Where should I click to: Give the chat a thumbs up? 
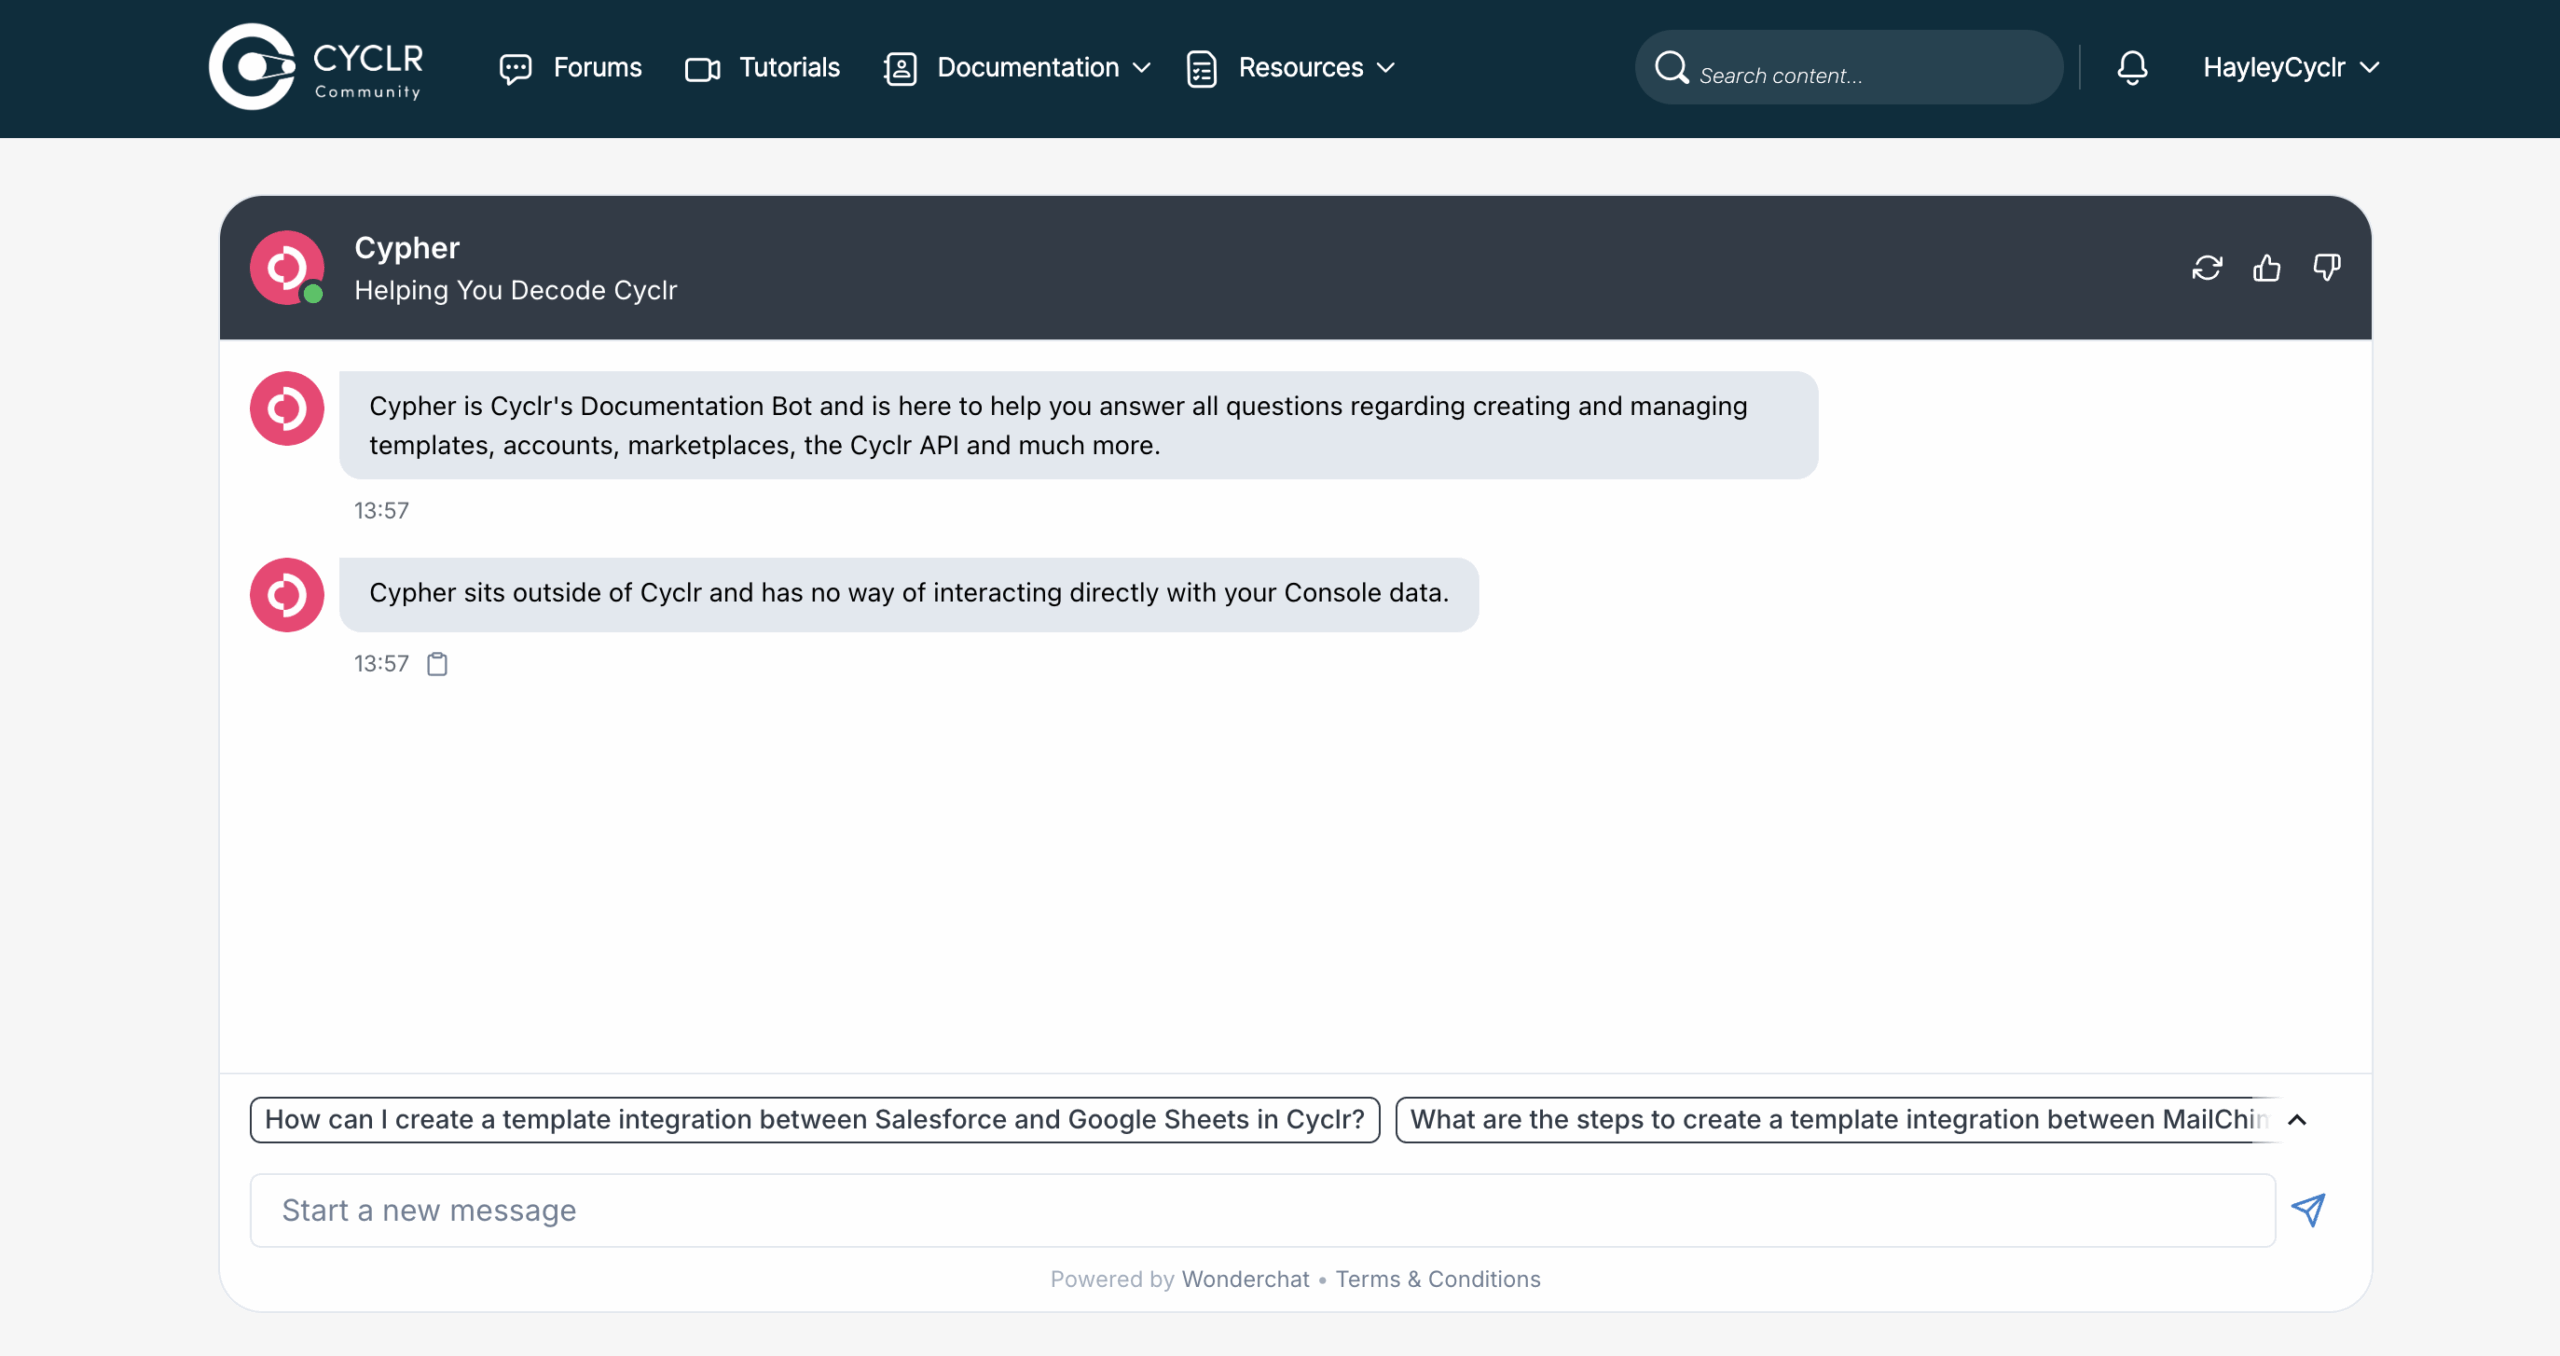tap(2267, 268)
